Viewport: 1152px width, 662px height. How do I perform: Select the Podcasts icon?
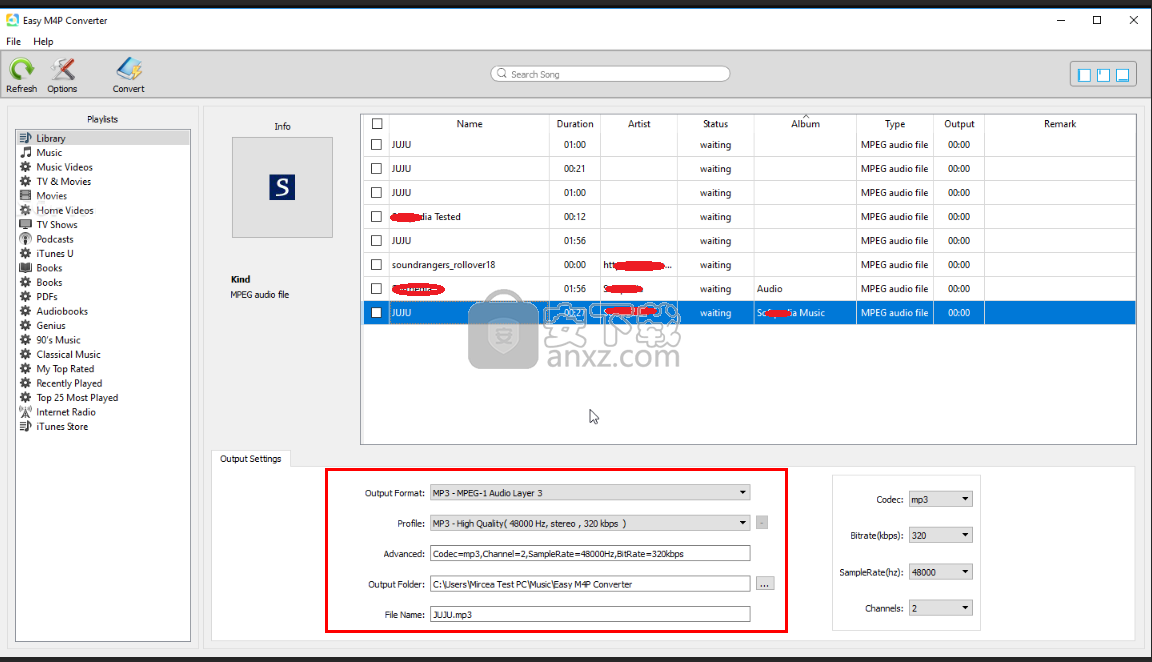click(26, 239)
